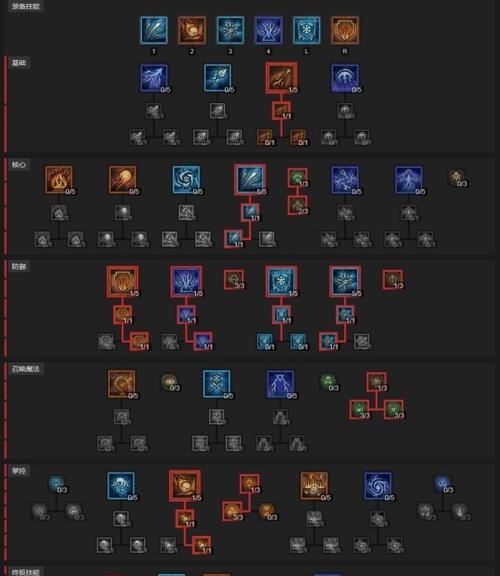Select Ice Shards core skill showing 5/5
The height and width of the screenshot is (576, 500).
coord(250,179)
